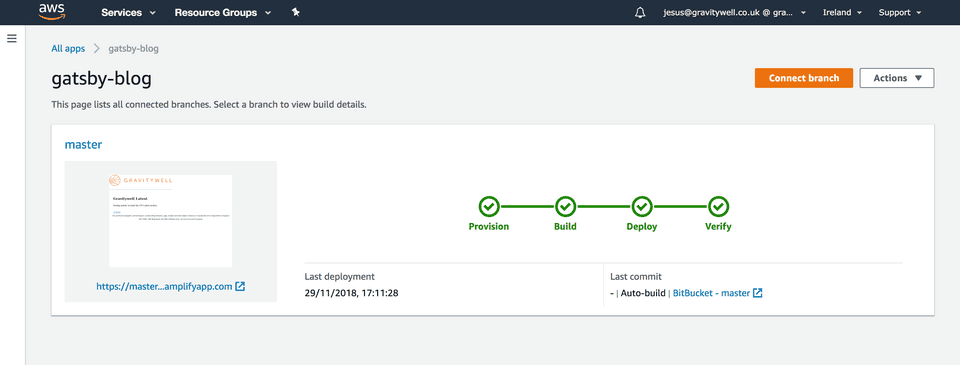Viewport: 960px width, 365px height.
Task: Click the Build stage label
Action: pos(565,227)
